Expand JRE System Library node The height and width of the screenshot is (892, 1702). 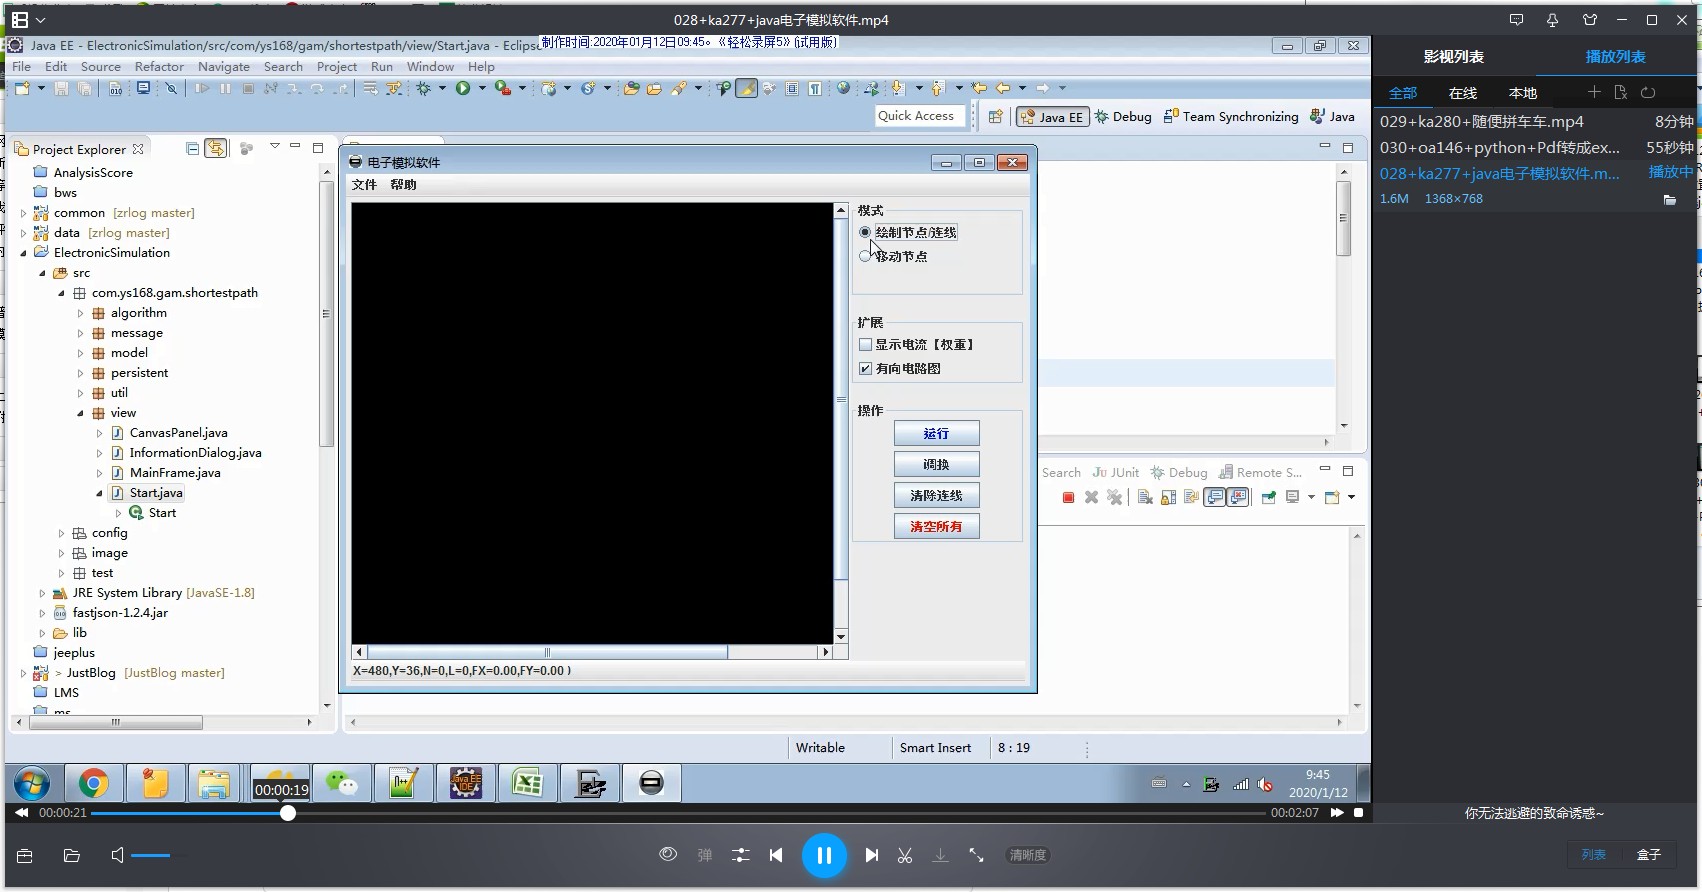point(42,593)
